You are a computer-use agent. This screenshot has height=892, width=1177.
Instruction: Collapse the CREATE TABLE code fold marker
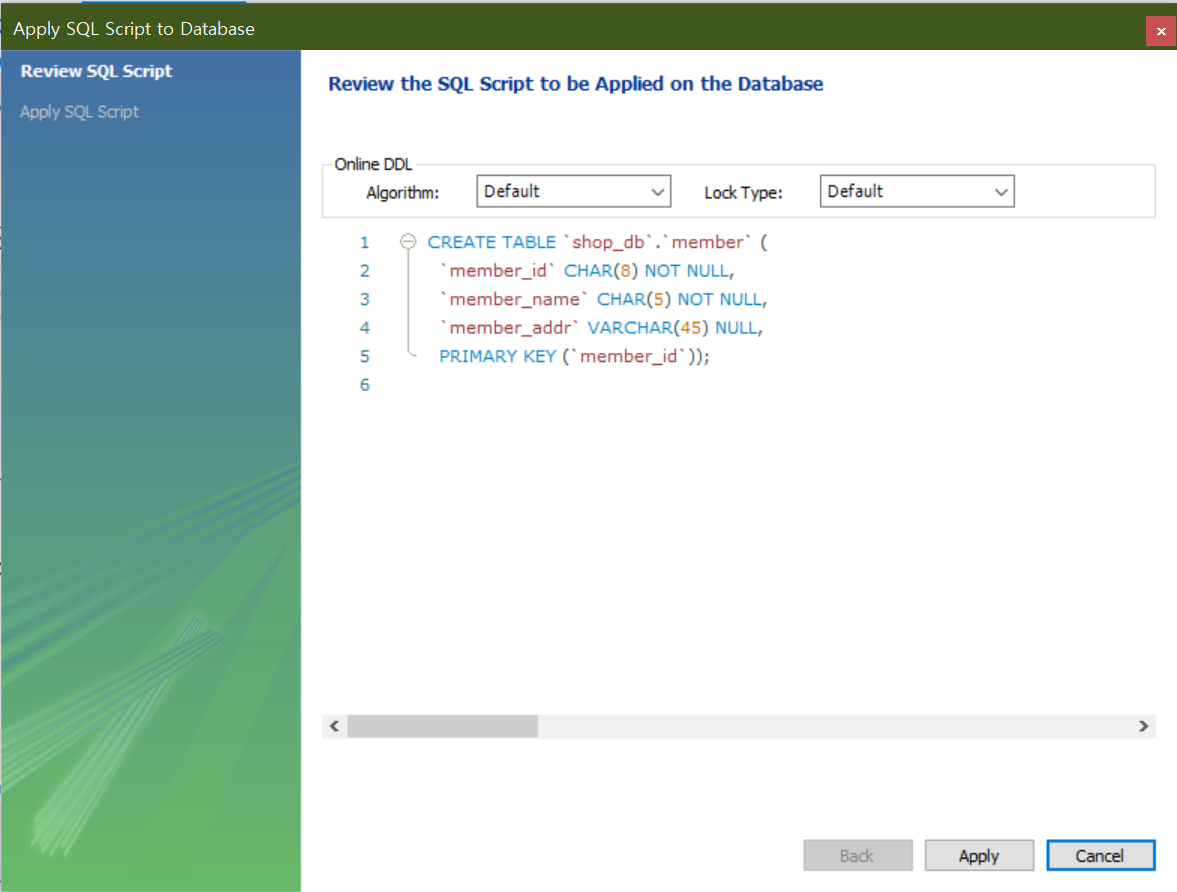(x=408, y=242)
